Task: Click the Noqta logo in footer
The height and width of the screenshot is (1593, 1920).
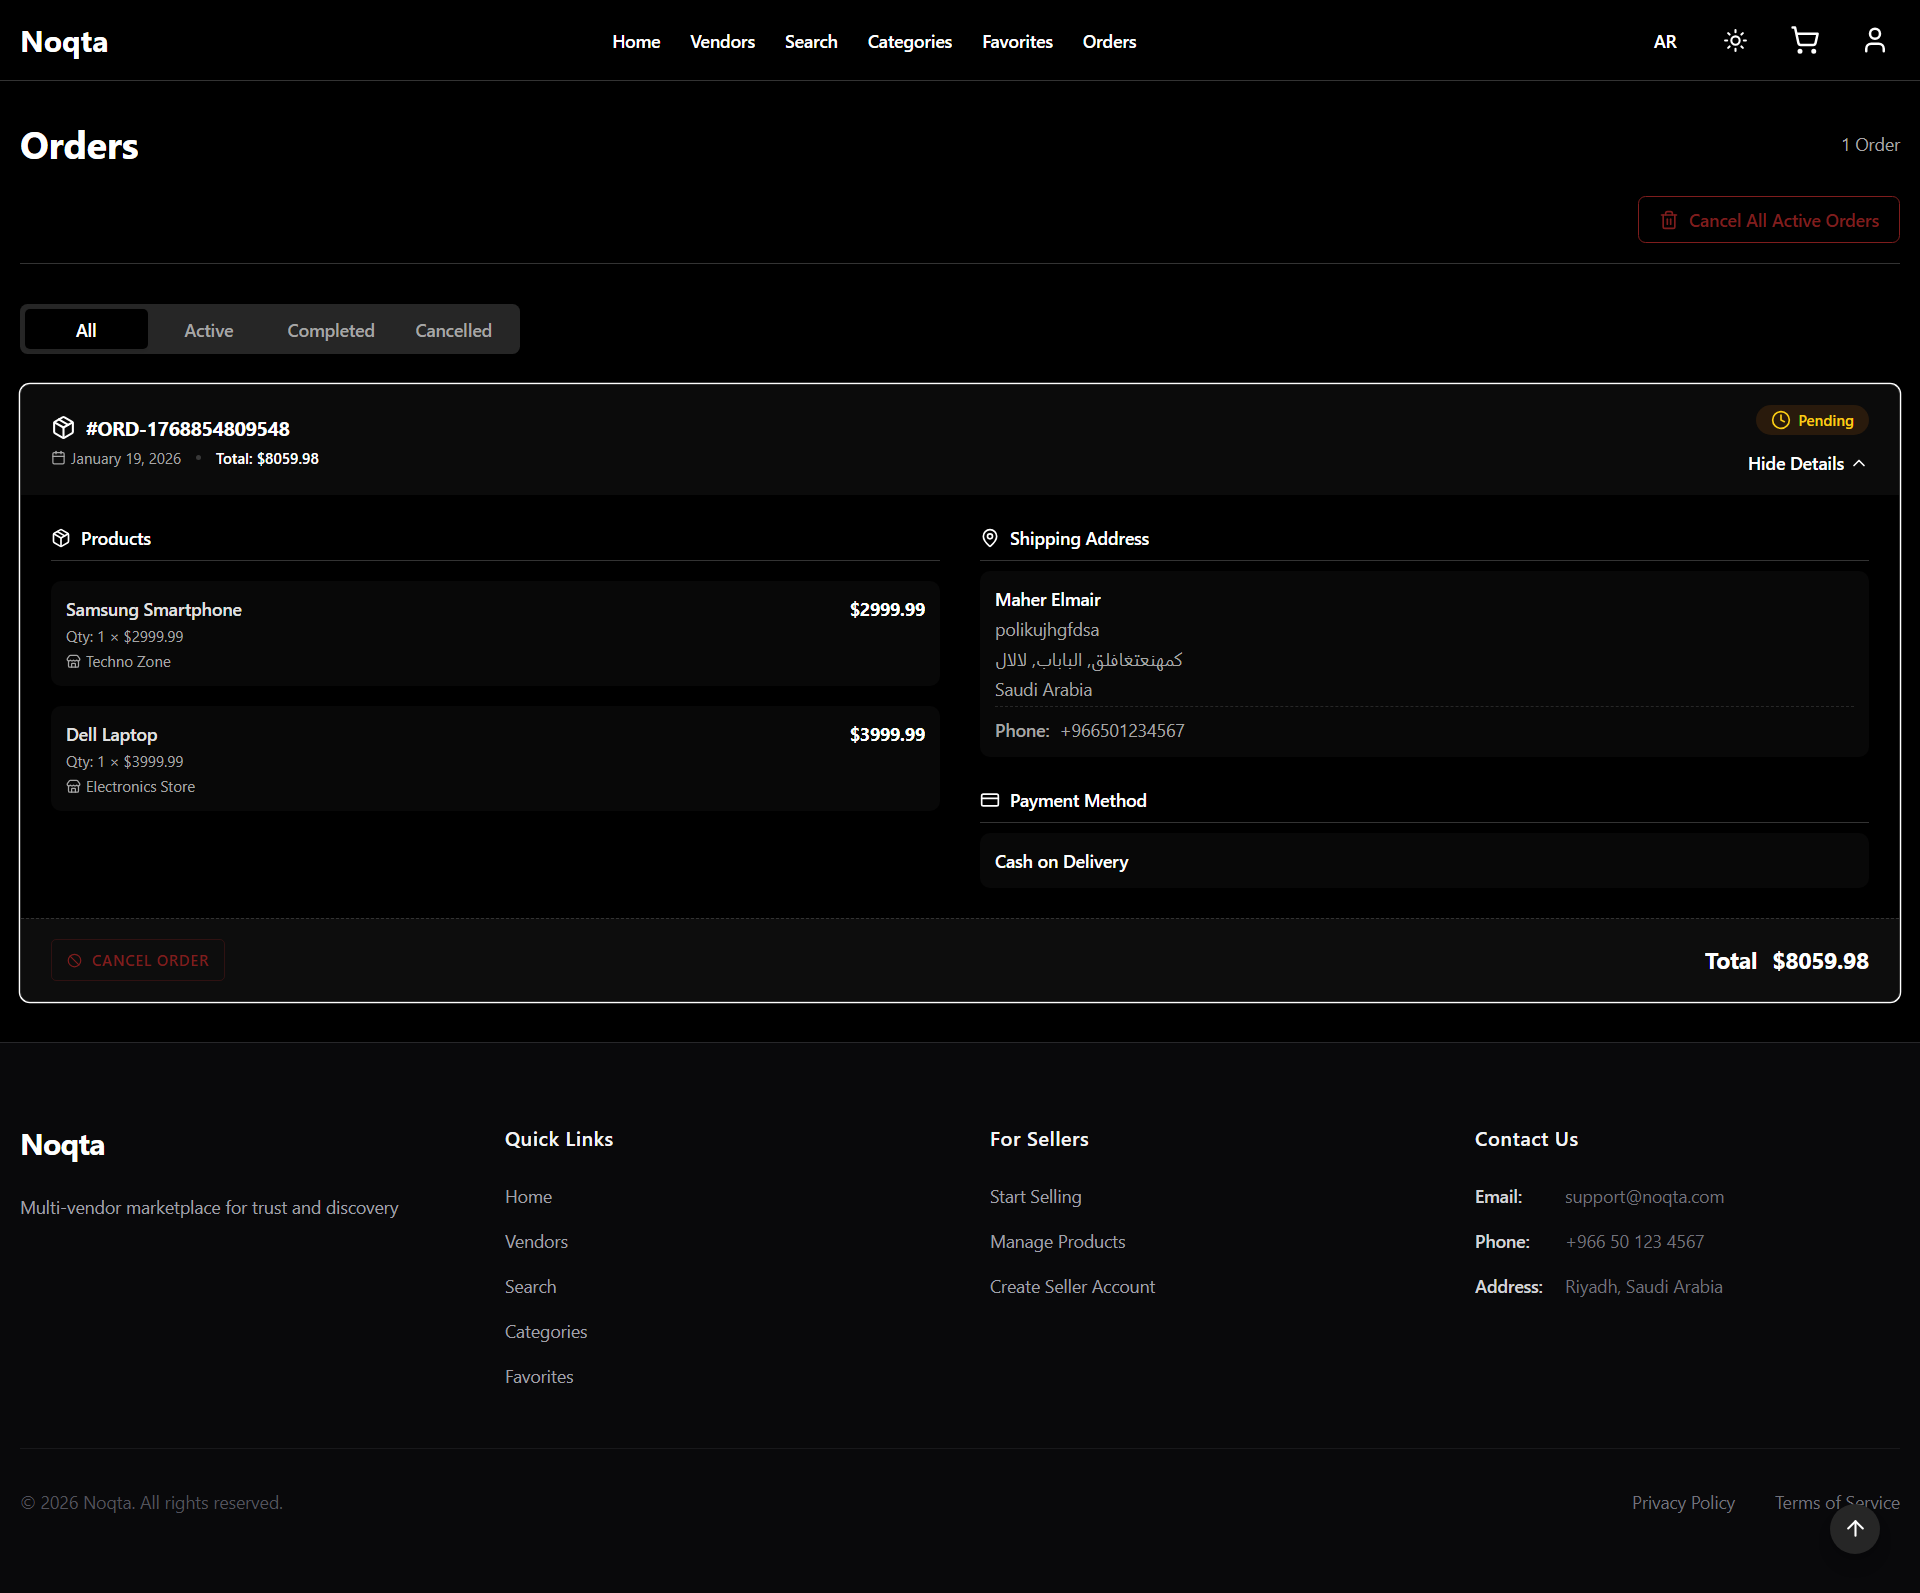Action: (x=63, y=1145)
